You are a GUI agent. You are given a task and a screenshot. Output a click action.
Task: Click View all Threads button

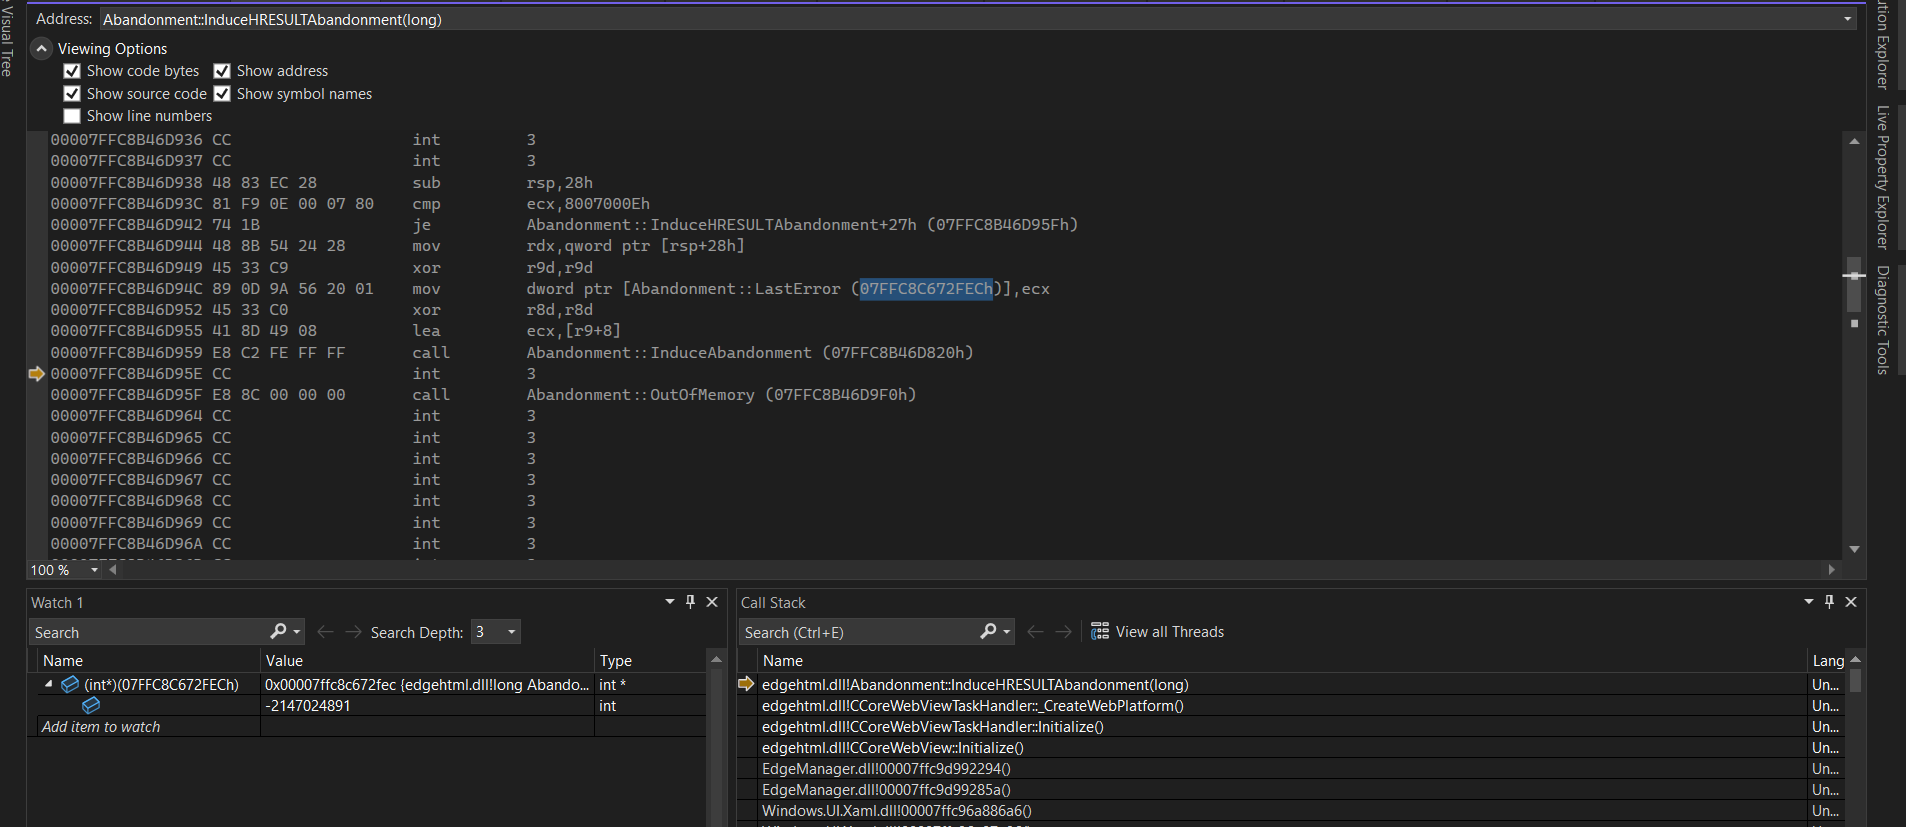(x=1157, y=632)
